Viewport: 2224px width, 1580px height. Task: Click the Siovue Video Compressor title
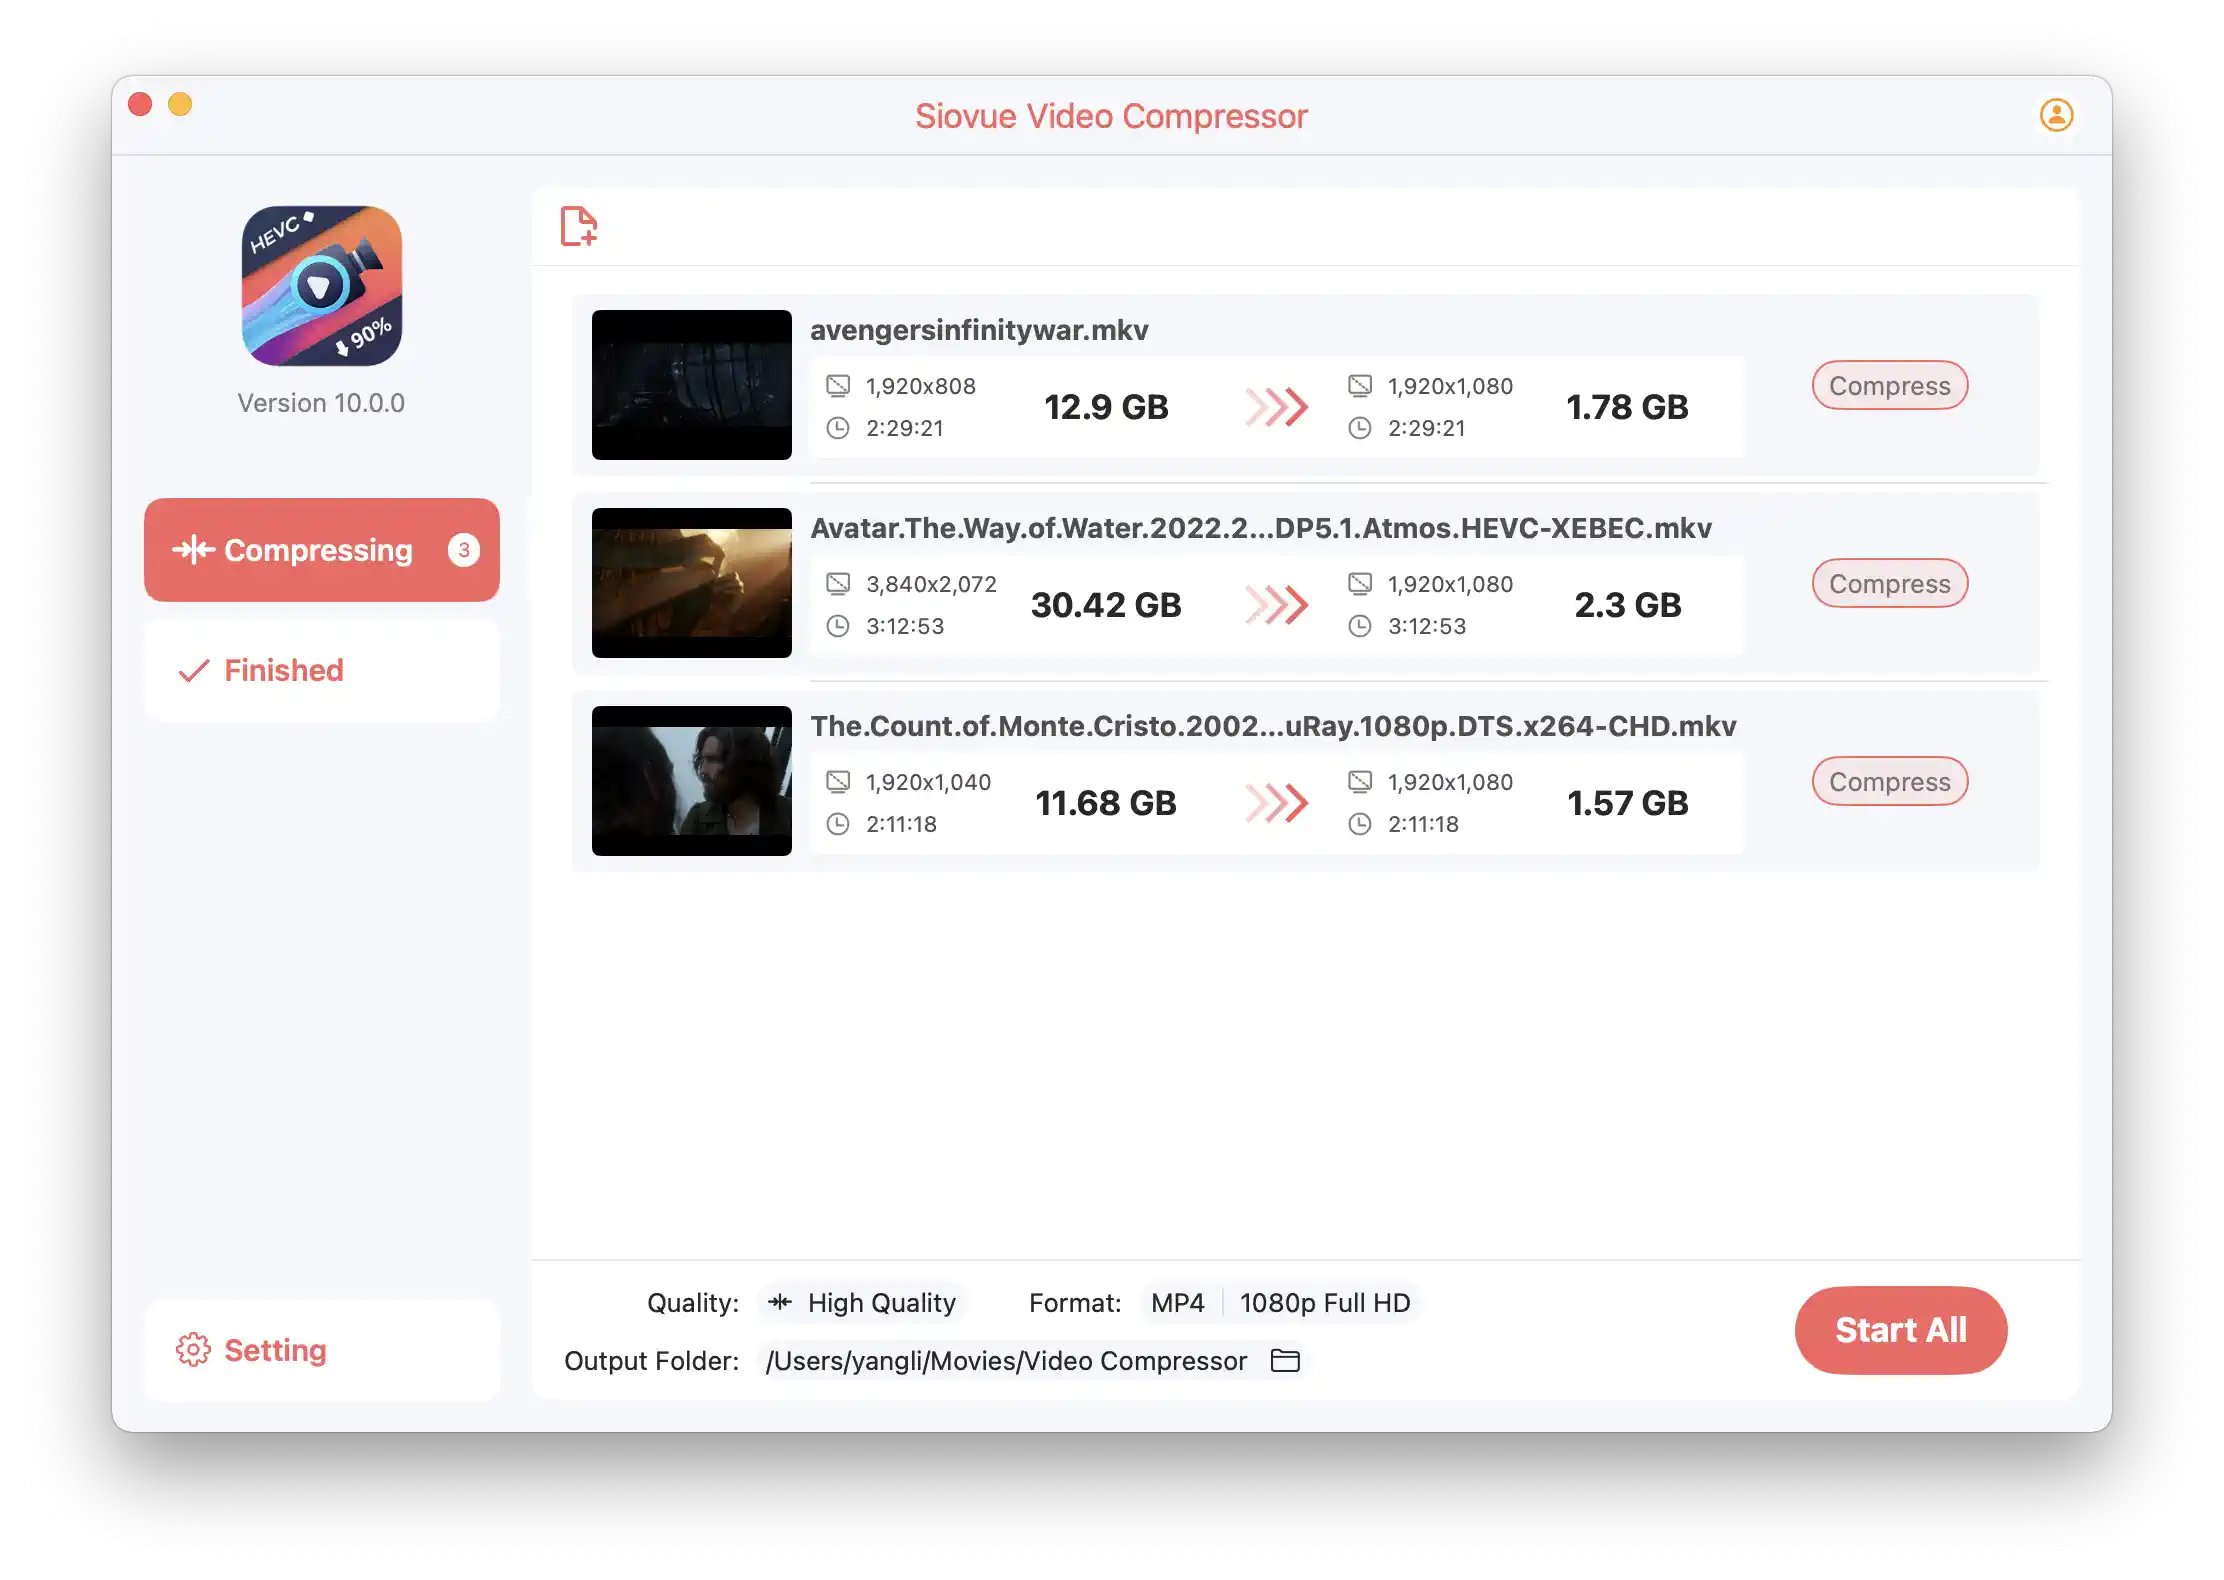[1111, 116]
